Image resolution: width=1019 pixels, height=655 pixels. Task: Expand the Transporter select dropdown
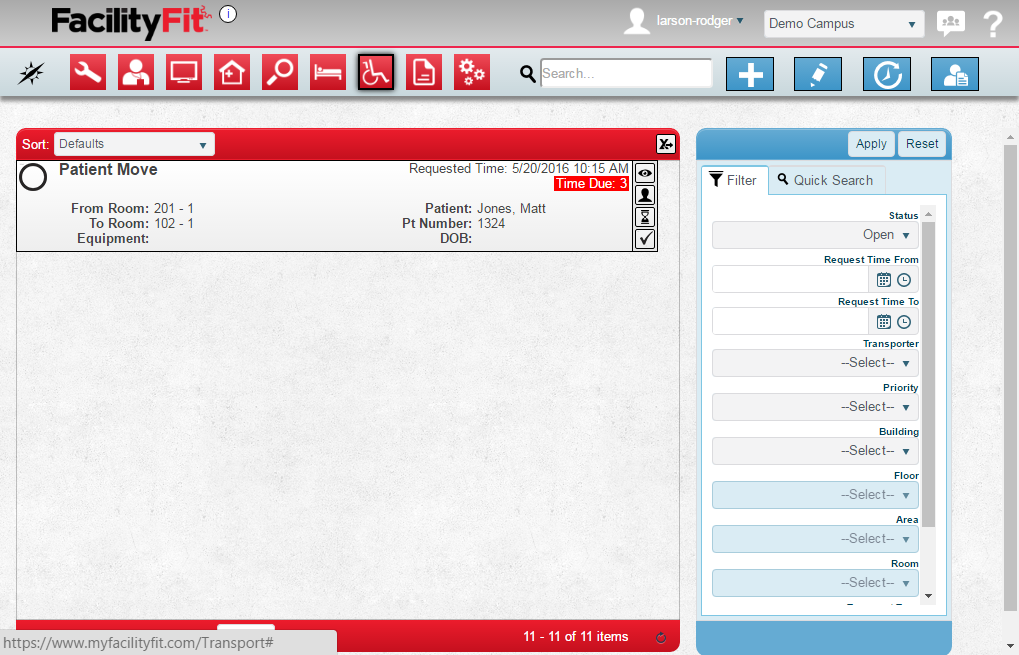[x=815, y=363]
